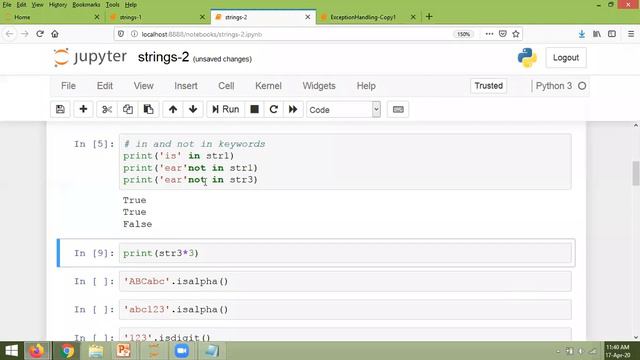Insert cell below with plus icon

83,109
